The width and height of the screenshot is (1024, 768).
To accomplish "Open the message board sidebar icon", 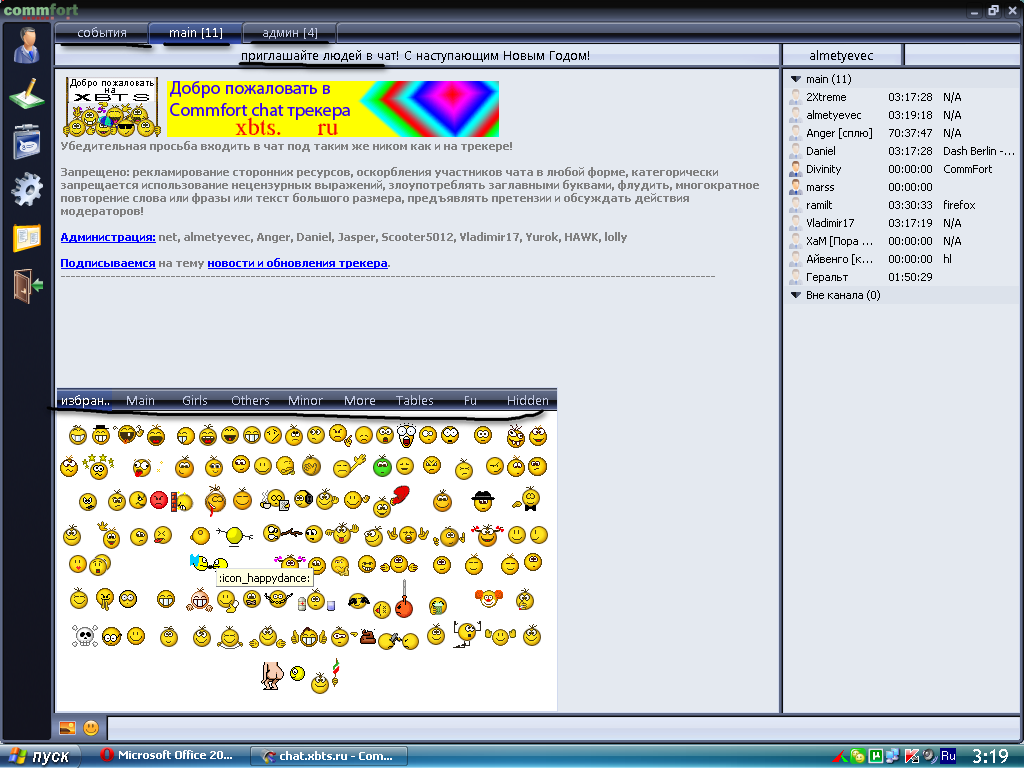I will click(x=27, y=142).
